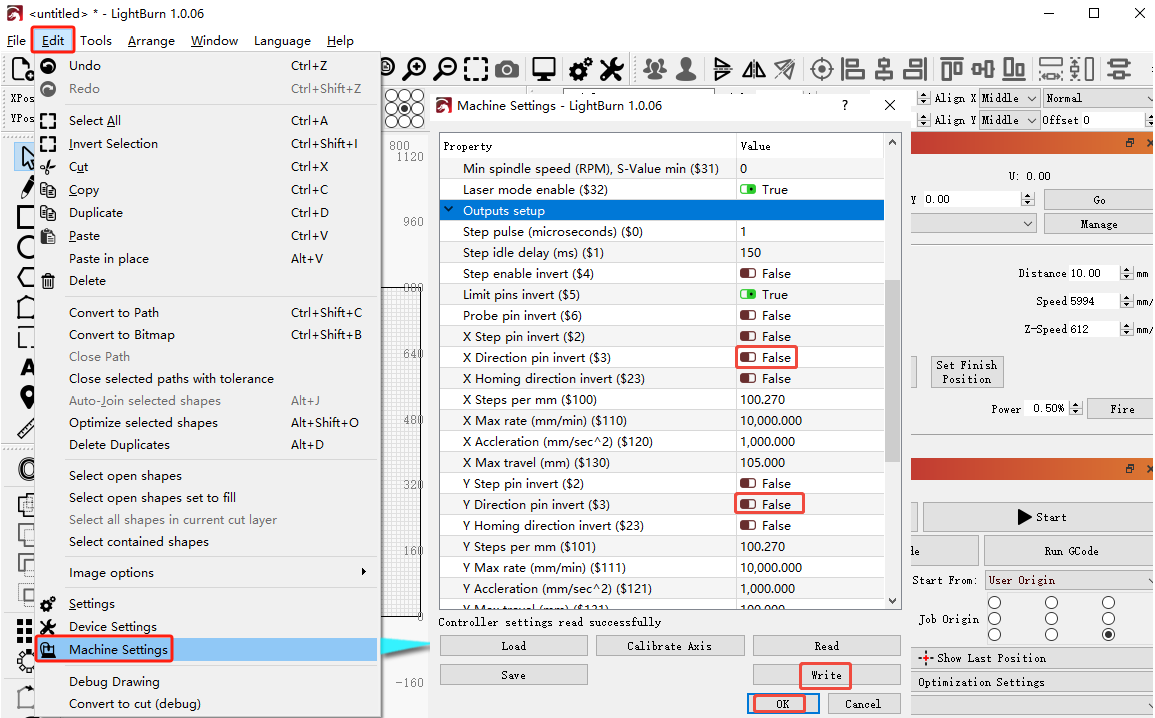Click the Write button

tap(826, 675)
